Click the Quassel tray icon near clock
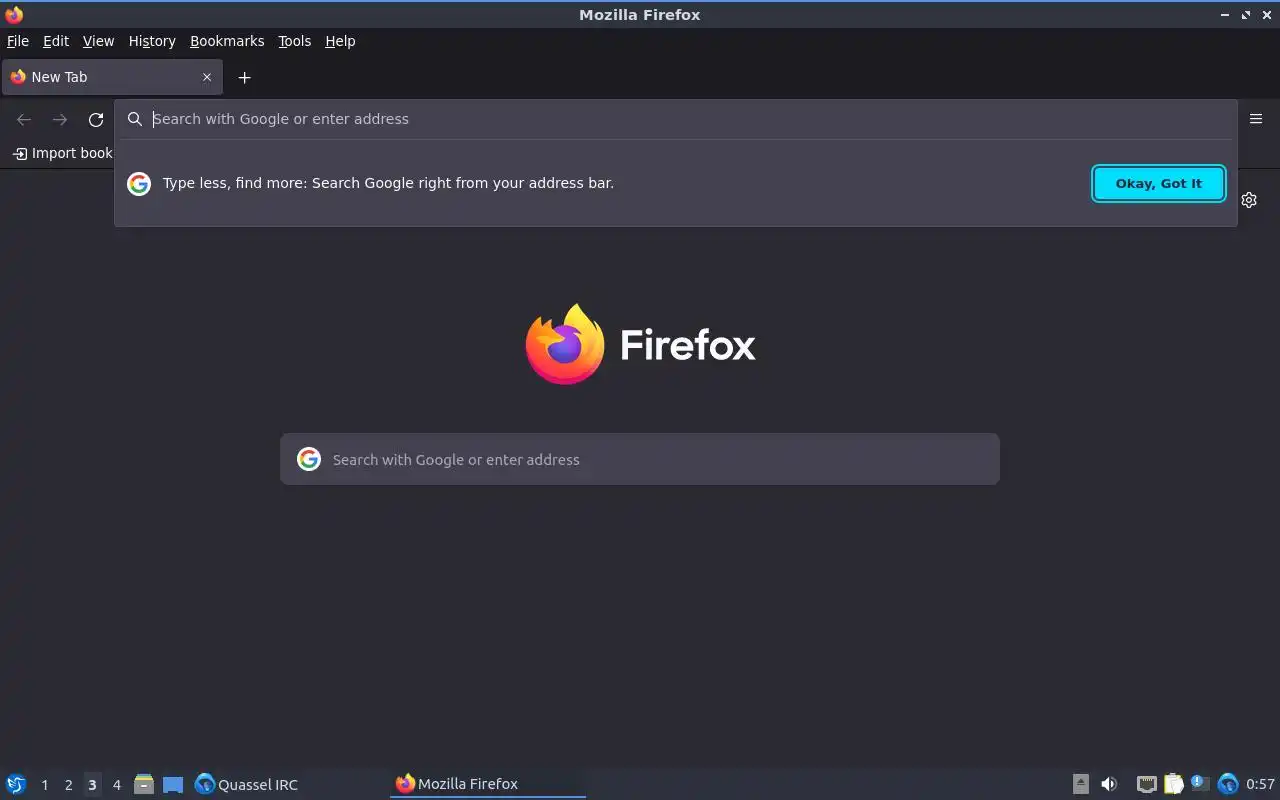This screenshot has height=800, width=1280. pos(1228,784)
